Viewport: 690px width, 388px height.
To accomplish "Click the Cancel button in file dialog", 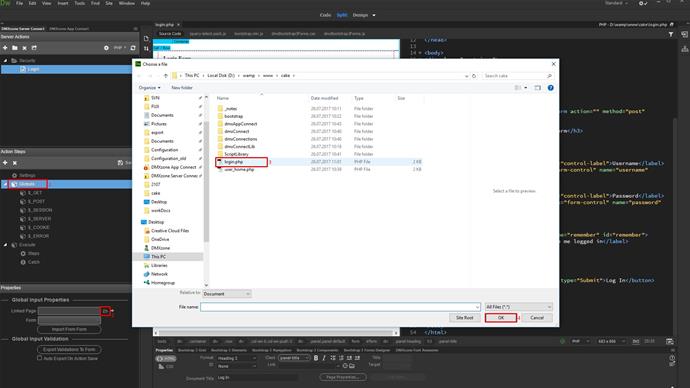I will click(x=537, y=318).
